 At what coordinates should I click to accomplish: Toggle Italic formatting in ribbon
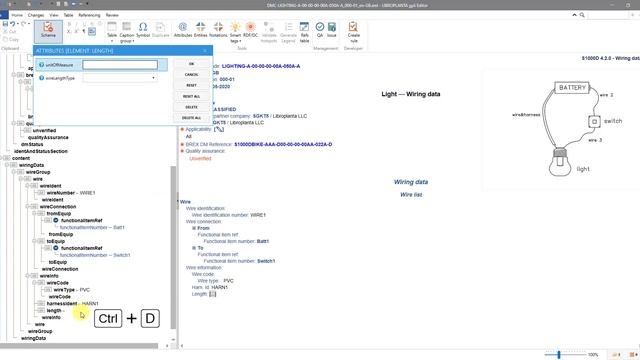tap(77, 24)
